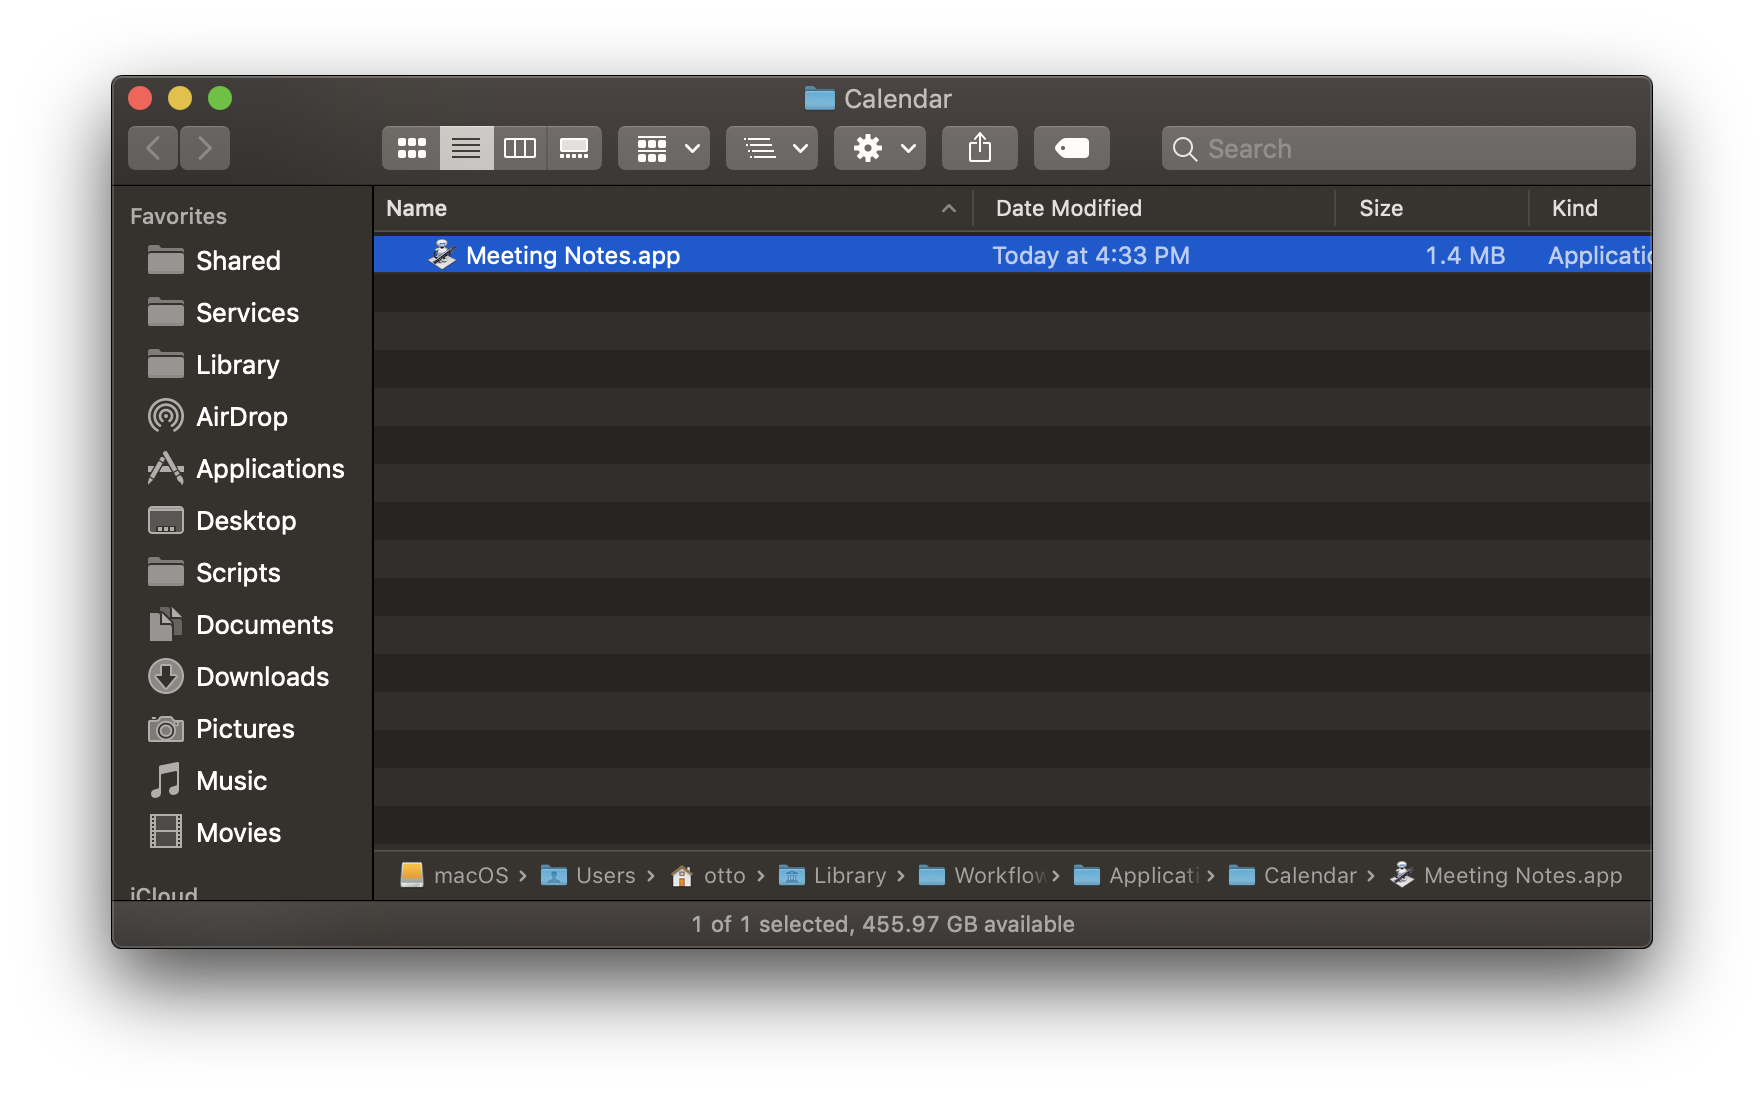
Task: Open the Share button
Action: pos(979,147)
